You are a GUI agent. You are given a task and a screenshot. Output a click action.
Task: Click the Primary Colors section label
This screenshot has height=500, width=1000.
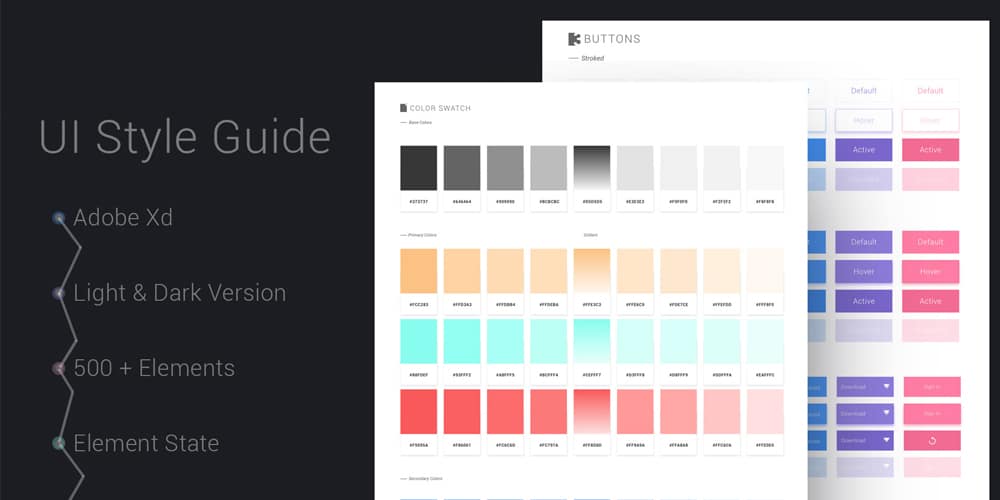(x=423, y=235)
